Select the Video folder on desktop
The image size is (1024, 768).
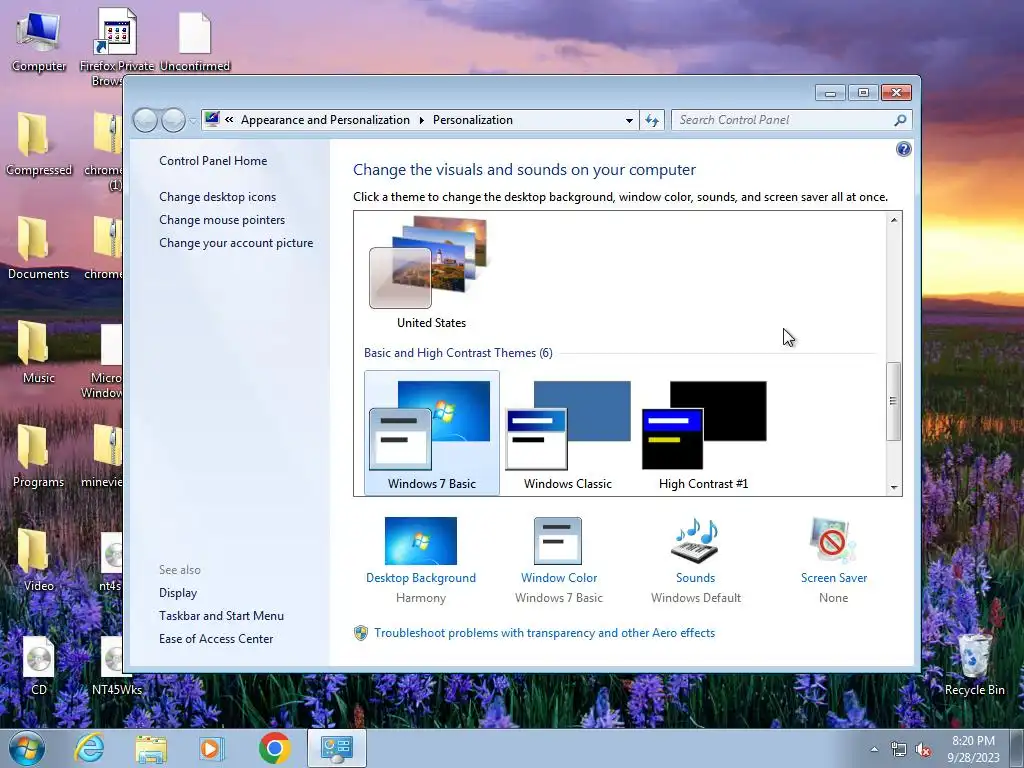pos(39,560)
